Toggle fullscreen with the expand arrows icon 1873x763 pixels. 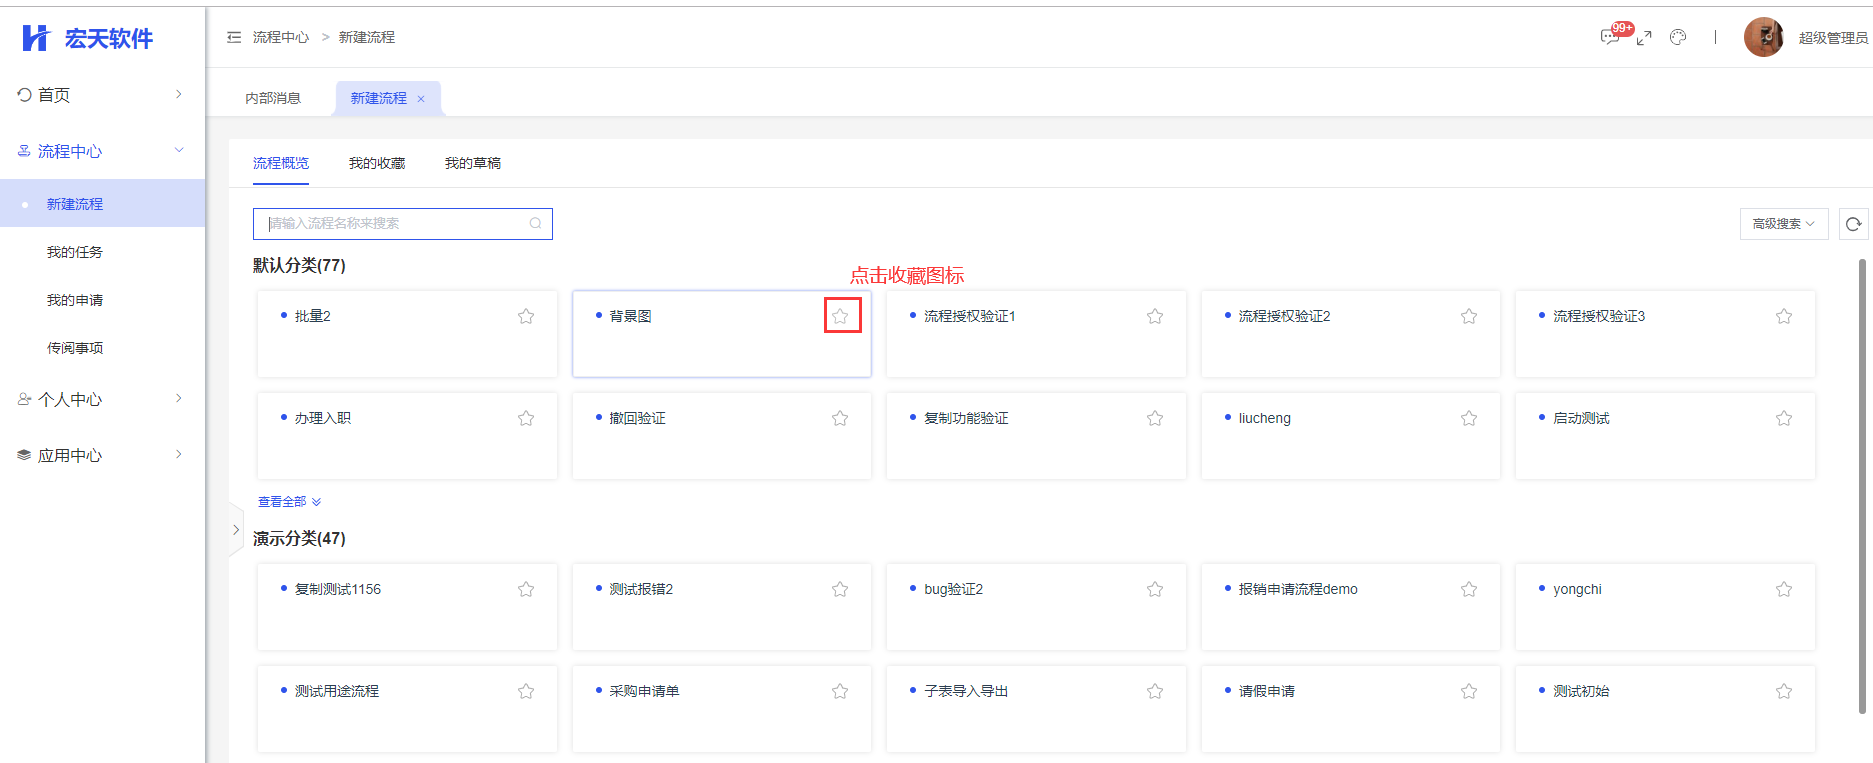(1644, 38)
